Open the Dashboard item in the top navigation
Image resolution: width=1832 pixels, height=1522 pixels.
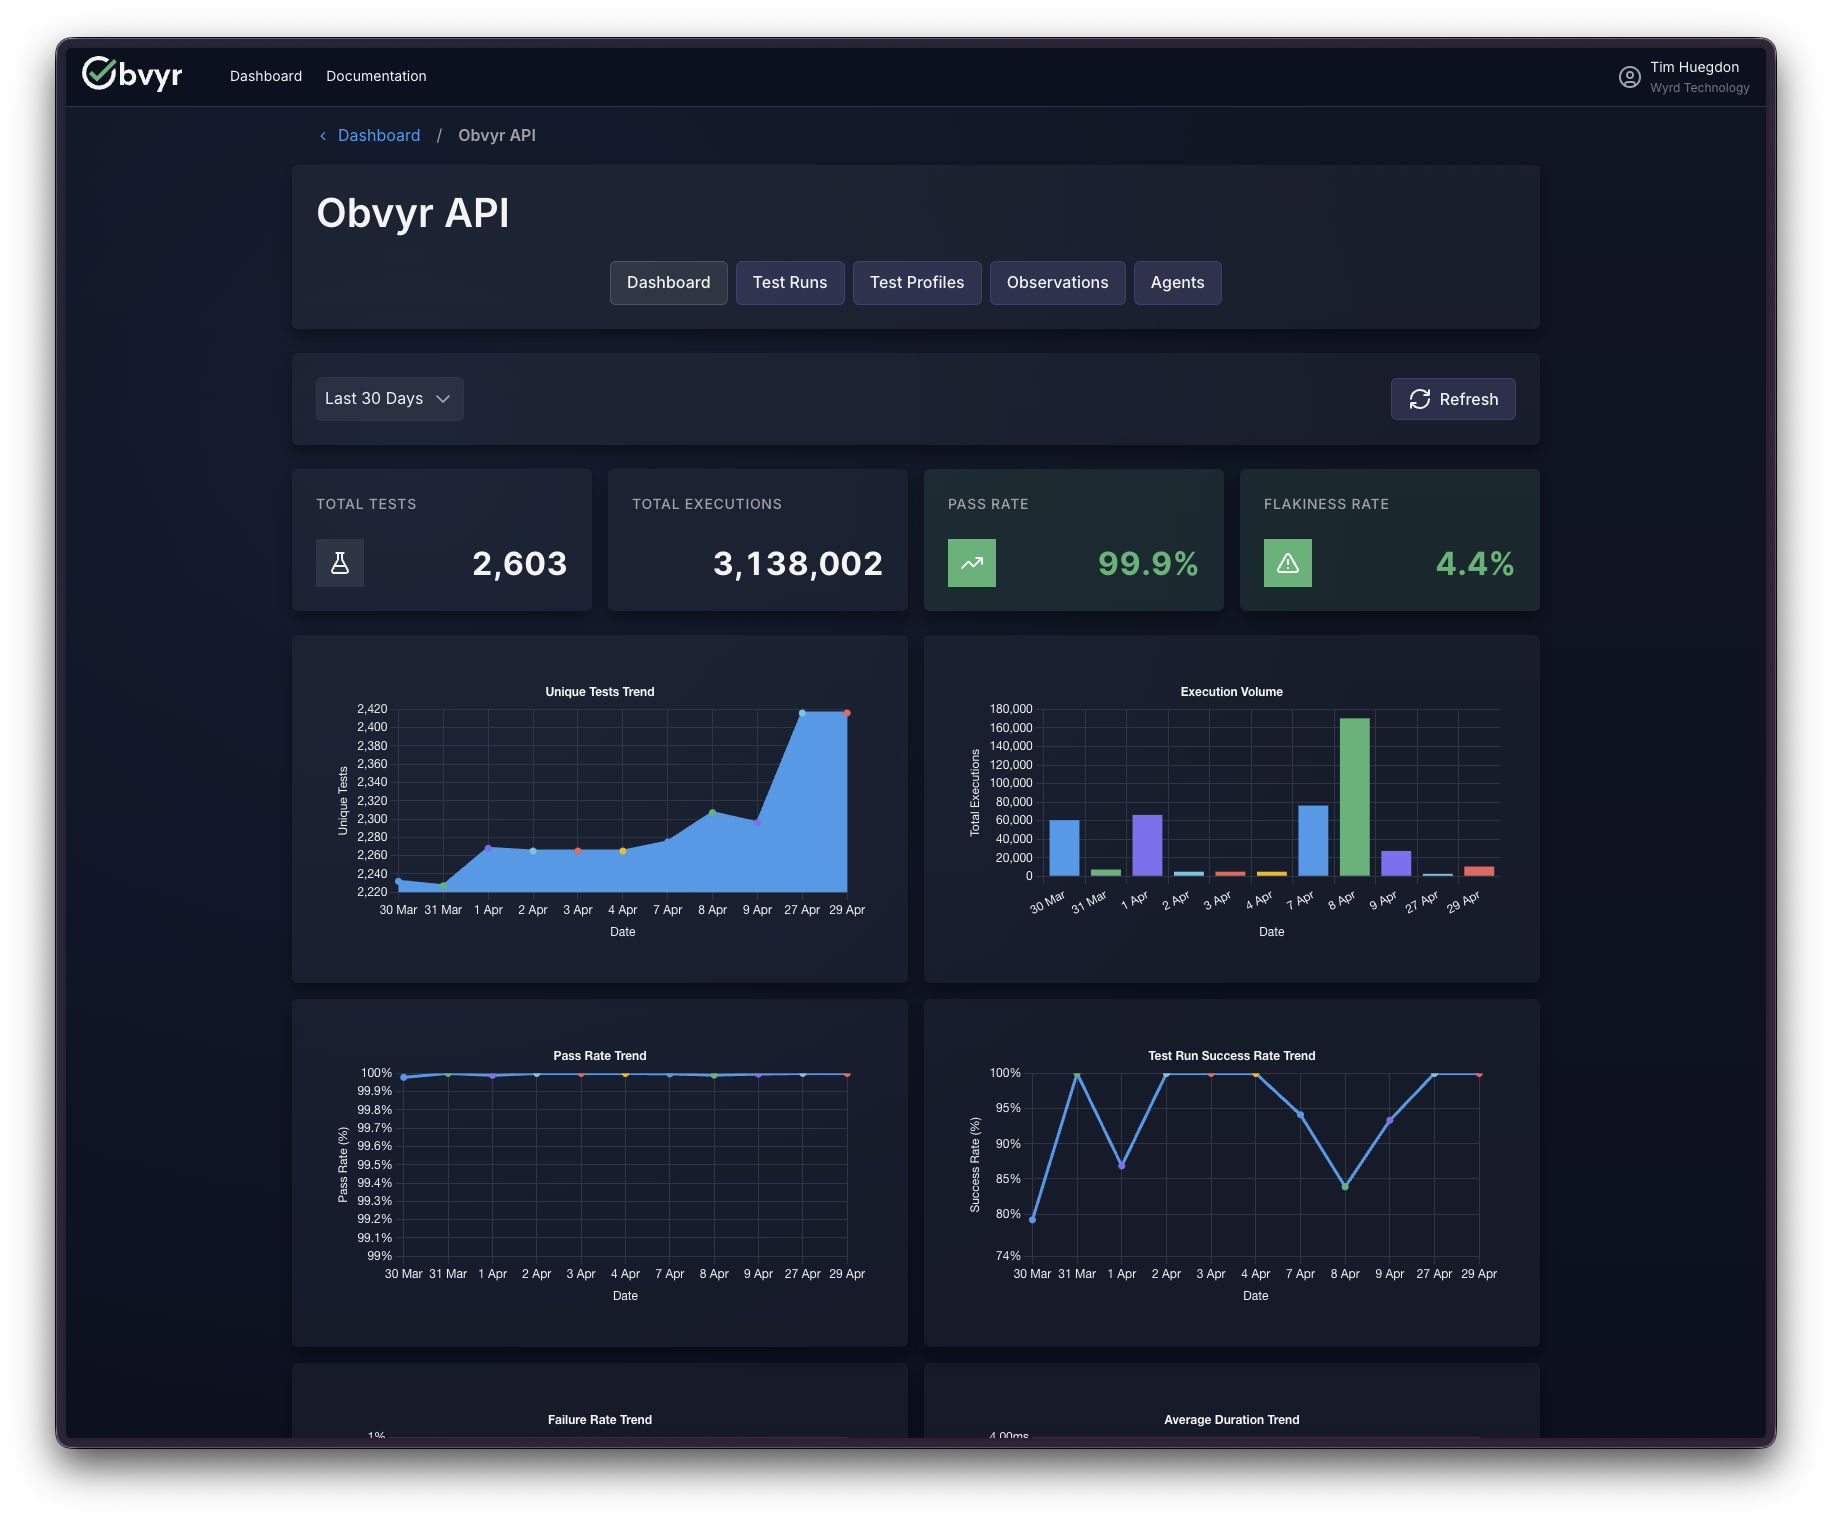click(x=266, y=76)
